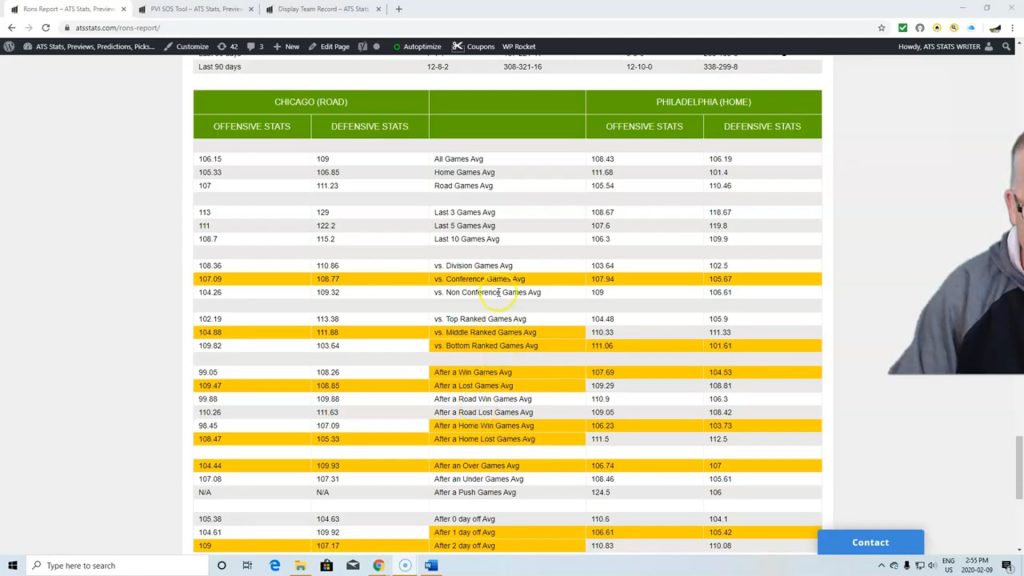Launch Microsoft Edge from the taskbar
Screen dimensions: 1024x576
pyautogui.click(x=275, y=566)
